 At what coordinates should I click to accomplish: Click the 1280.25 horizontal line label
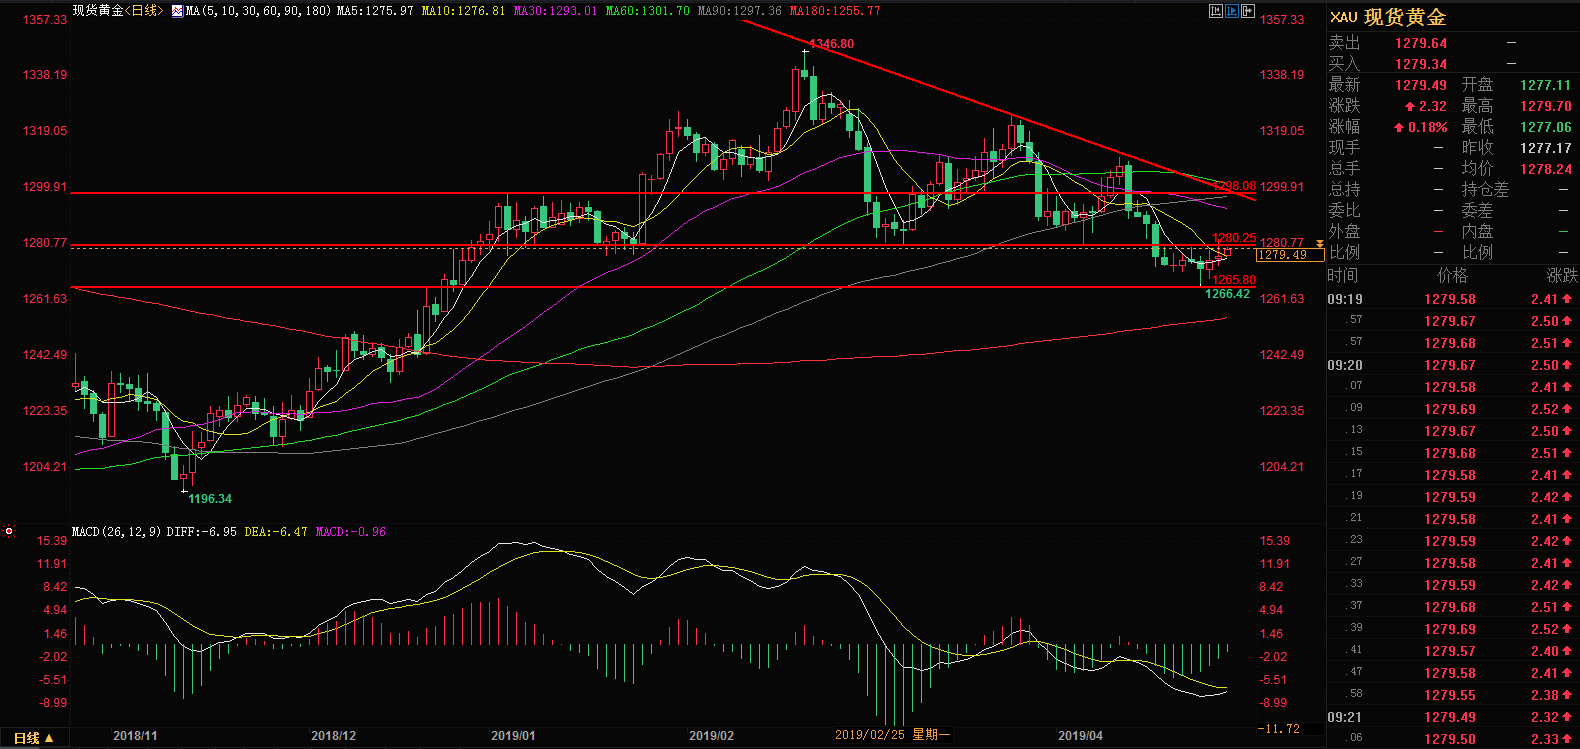1234,238
